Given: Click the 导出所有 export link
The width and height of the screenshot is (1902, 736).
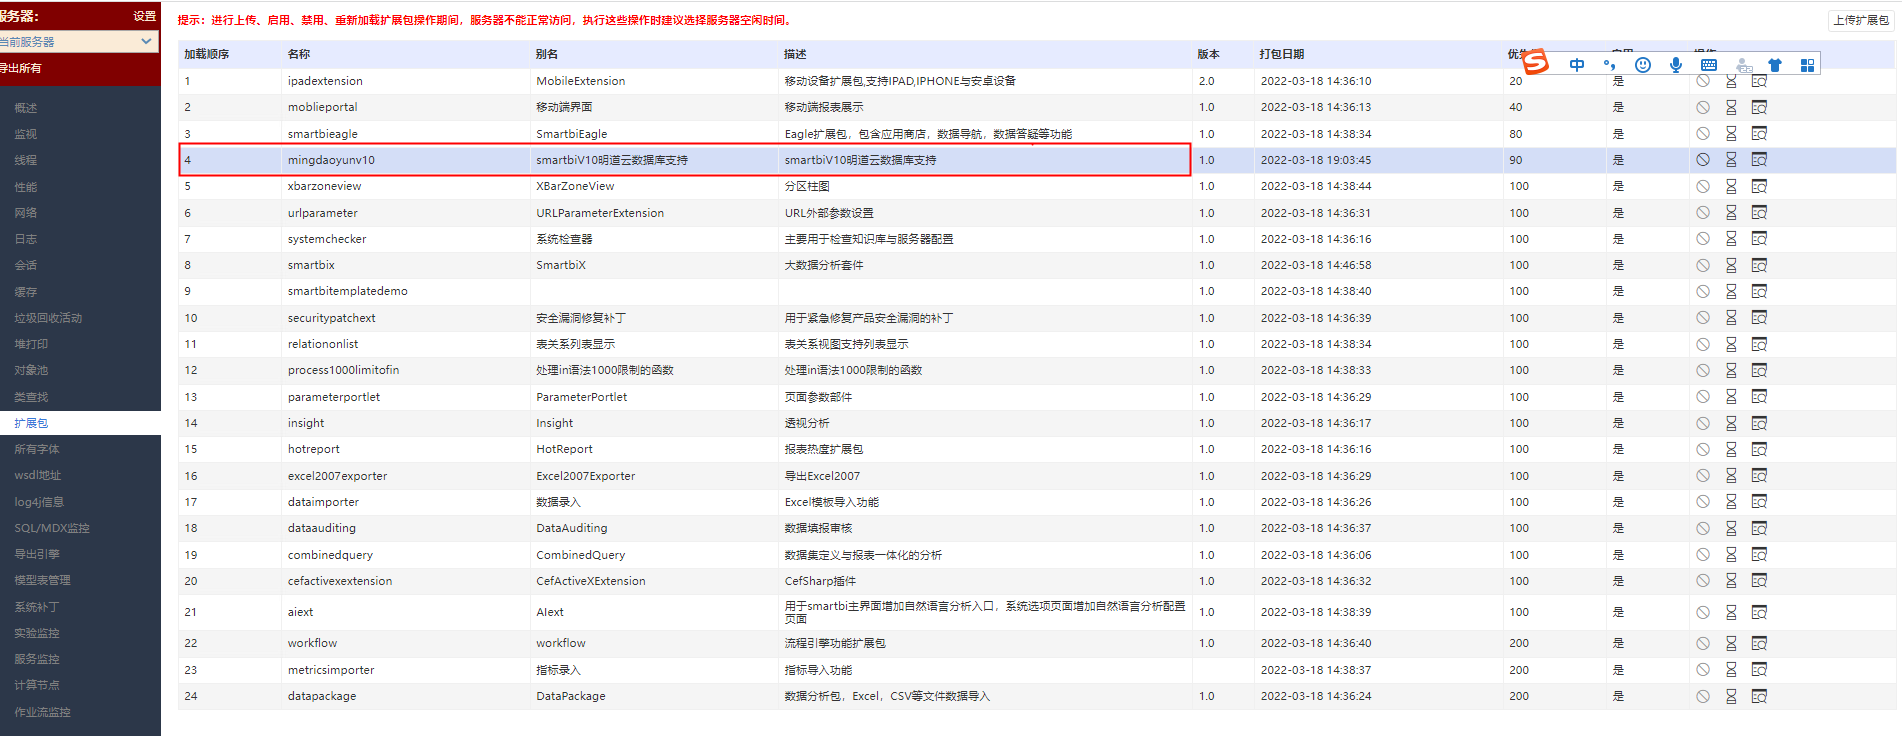Looking at the screenshot, I should [20, 68].
